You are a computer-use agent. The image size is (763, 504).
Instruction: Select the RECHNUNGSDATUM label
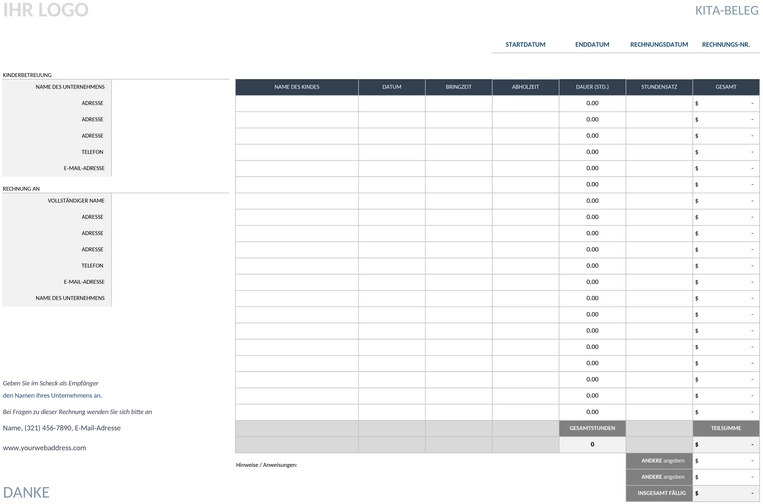[659, 44]
